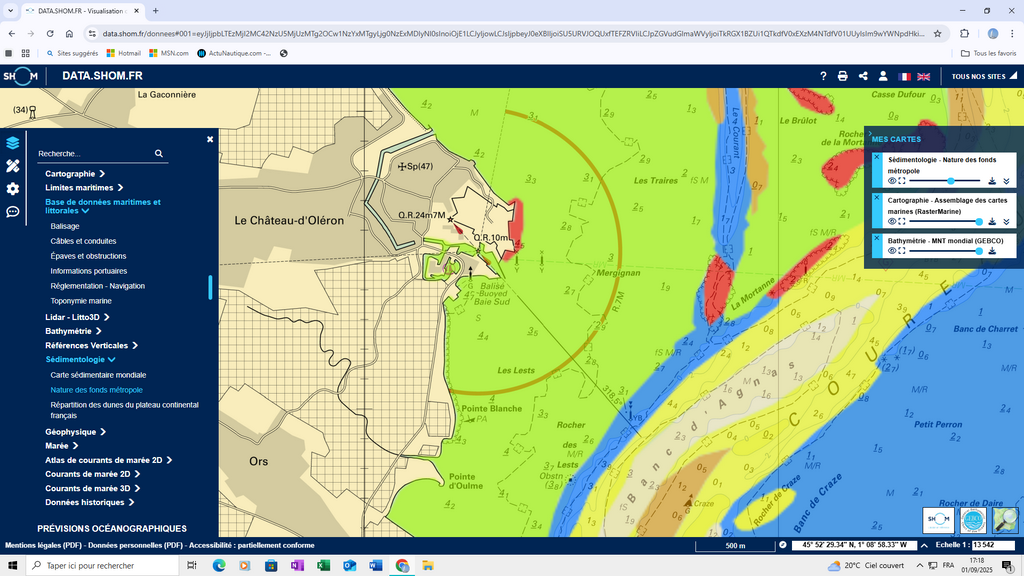Zoom to extent of Bathymétrie GEBCO layer
This screenshot has width=1024, height=576.
tap(902, 251)
